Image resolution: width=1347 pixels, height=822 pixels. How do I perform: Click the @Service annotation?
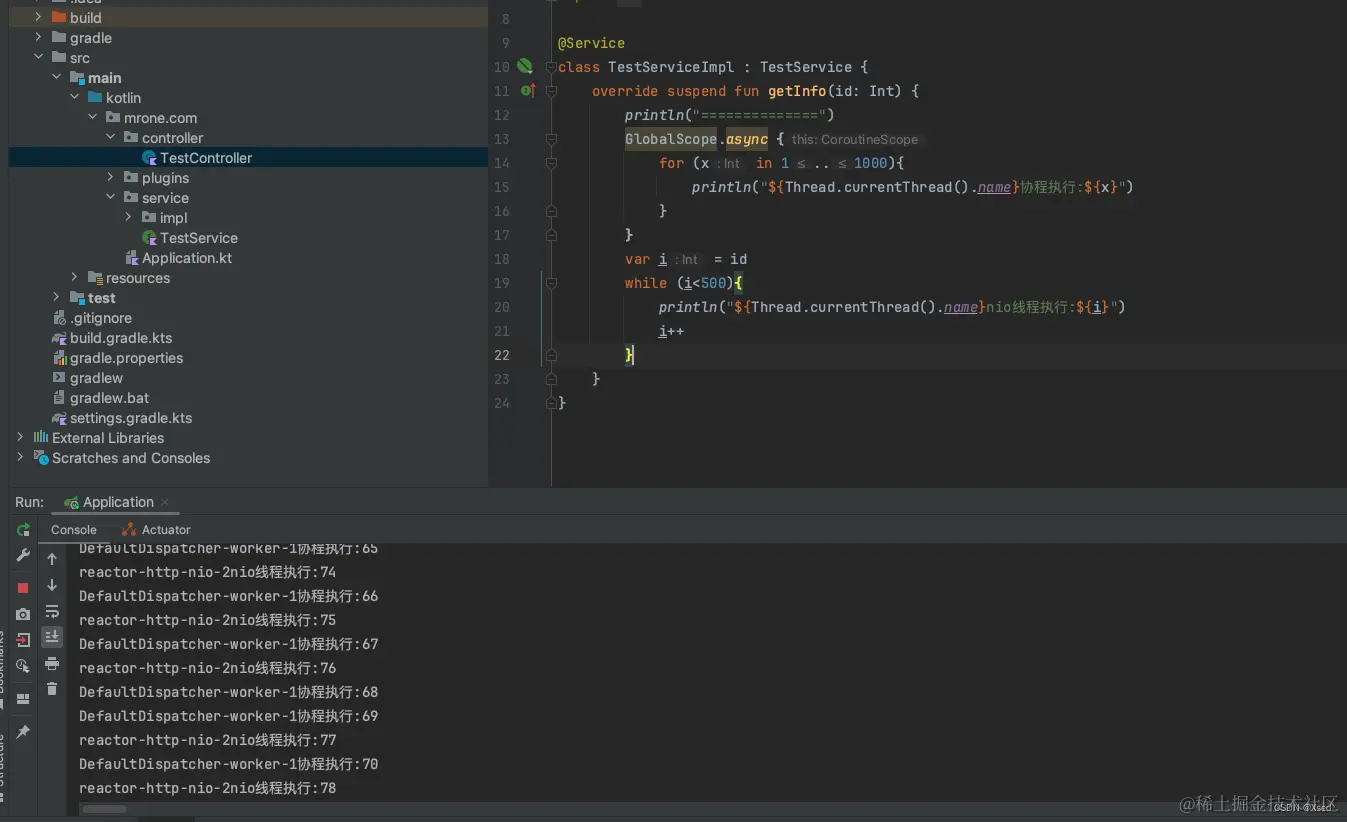[591, 43]
